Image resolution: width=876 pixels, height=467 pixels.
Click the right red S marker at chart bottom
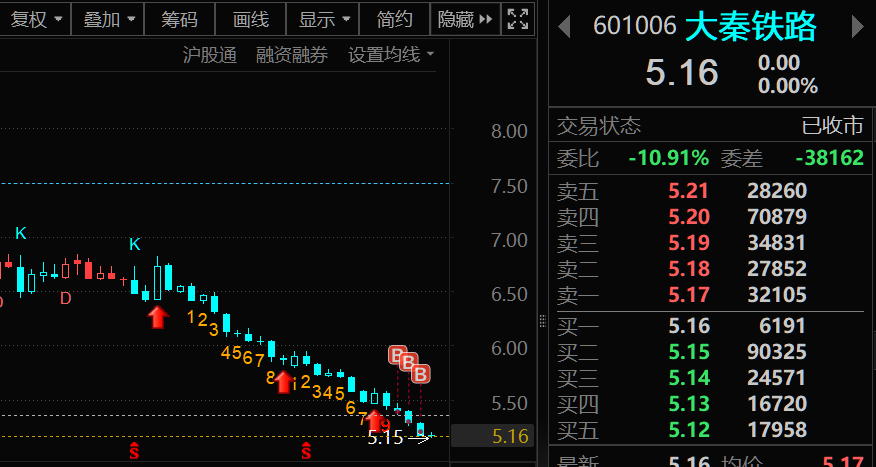(x=306, y=450)
